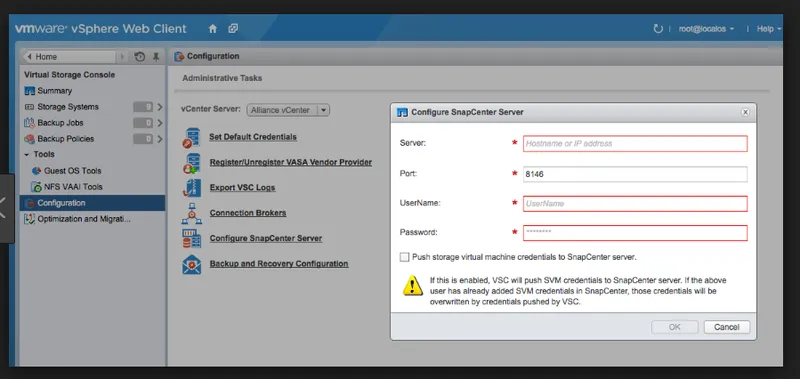
Task: Click Register/Unregister VASA Vendor Provider link
Action: click(x=291, y=162)
